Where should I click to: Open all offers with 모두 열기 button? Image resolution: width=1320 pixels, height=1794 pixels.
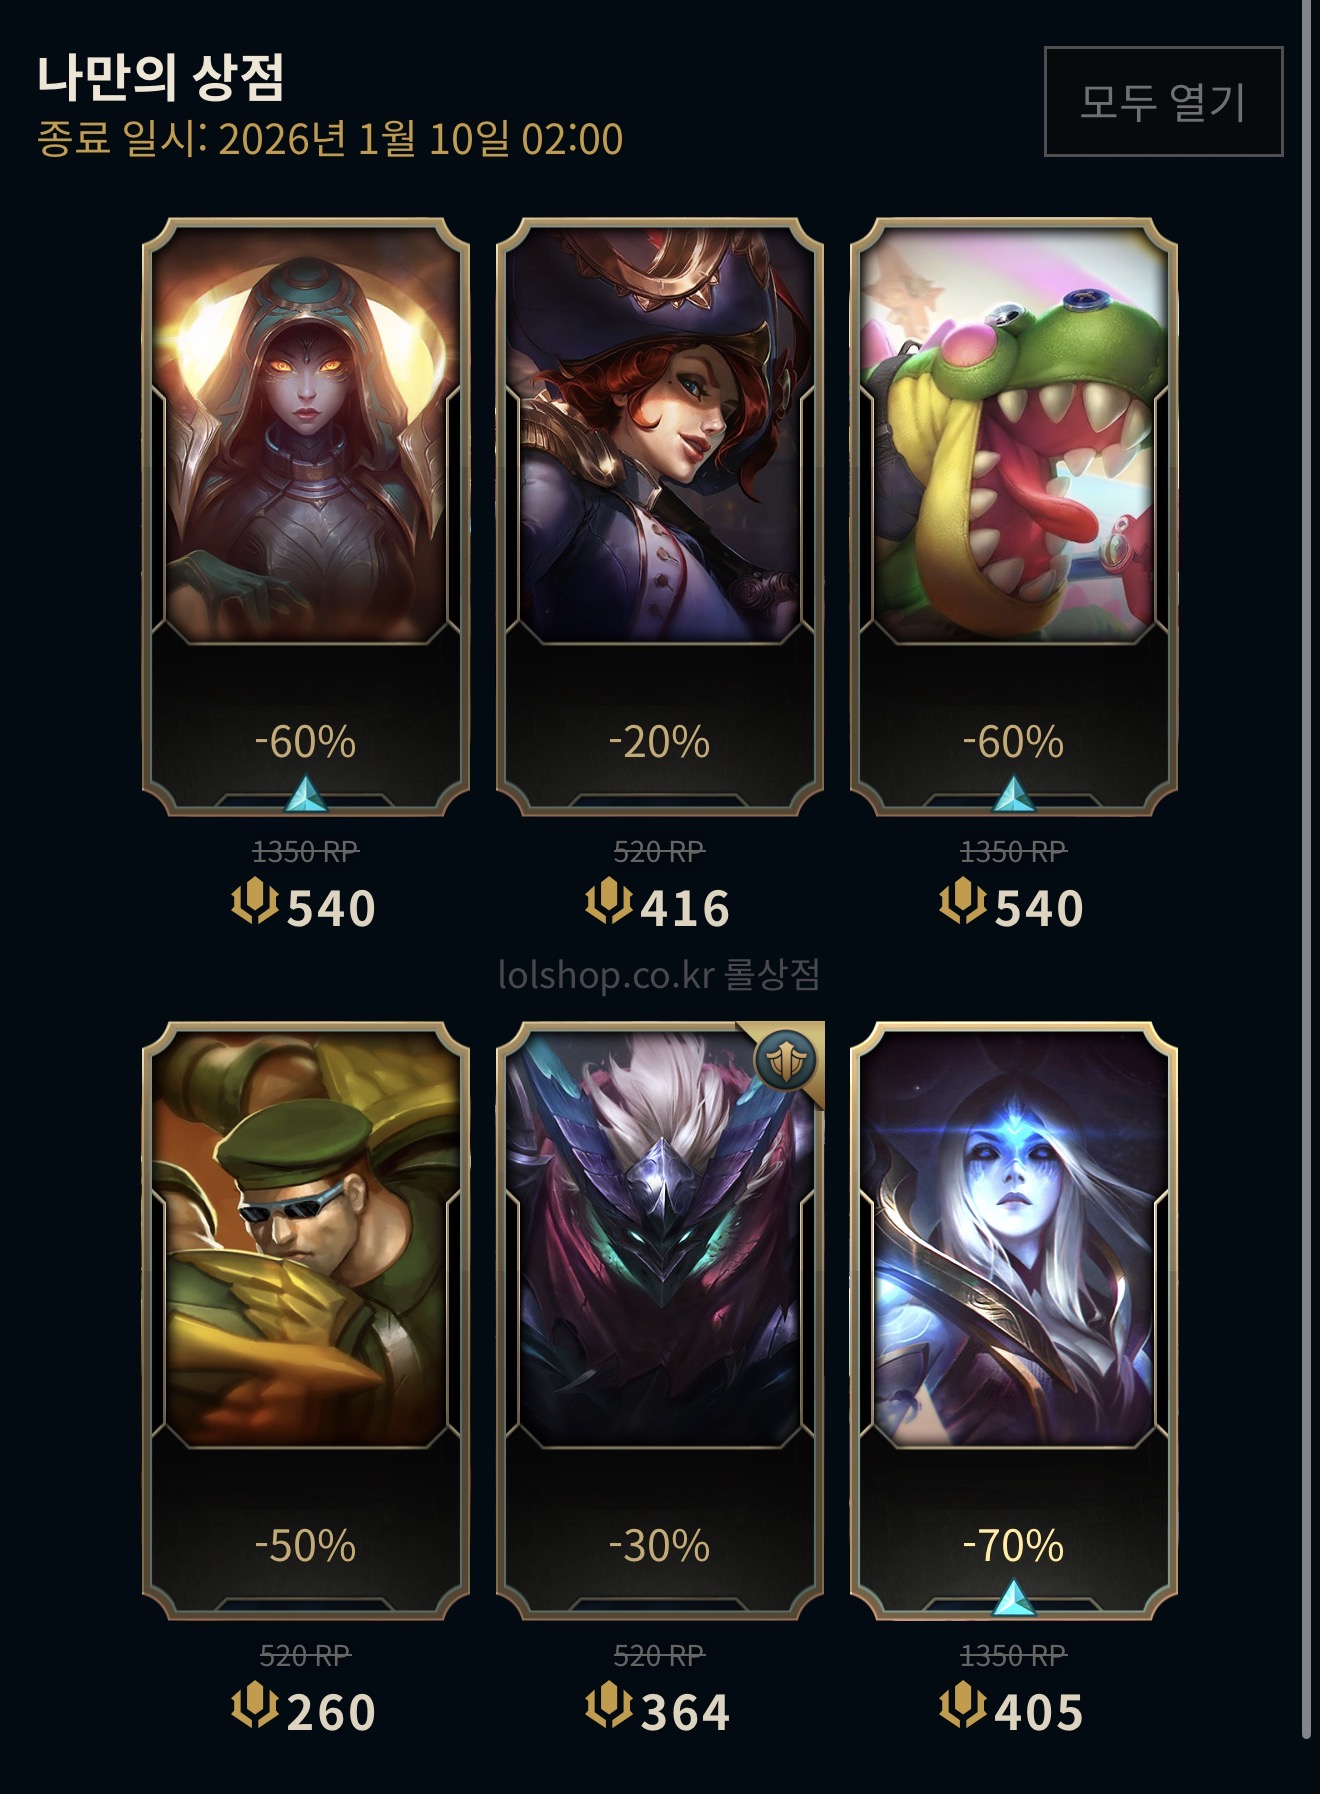[1163, 101]
